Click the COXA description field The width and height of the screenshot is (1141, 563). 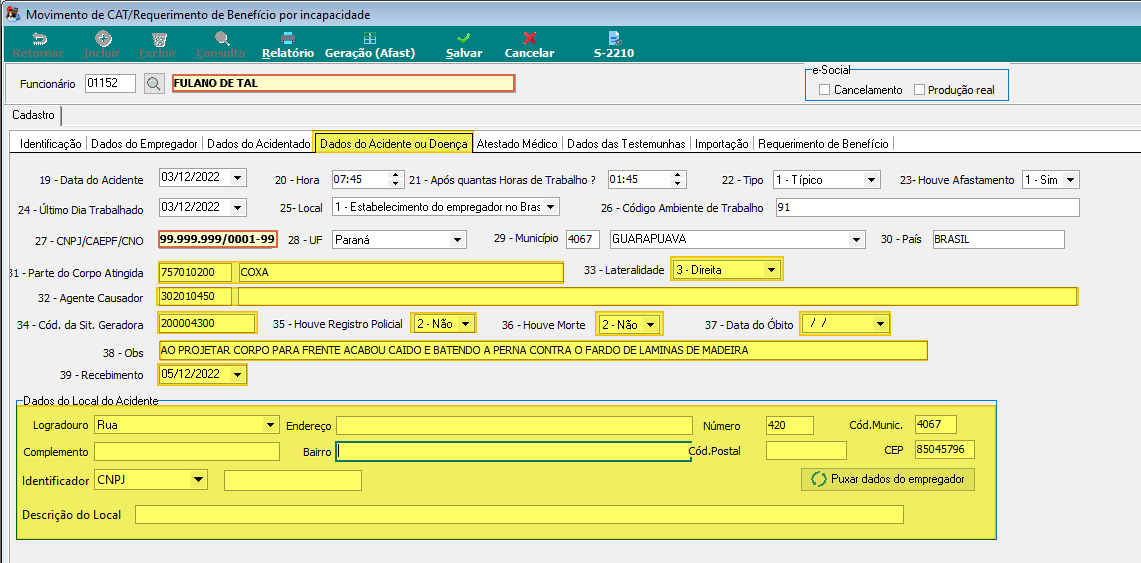pyautogui.click(x=400, y=272)
